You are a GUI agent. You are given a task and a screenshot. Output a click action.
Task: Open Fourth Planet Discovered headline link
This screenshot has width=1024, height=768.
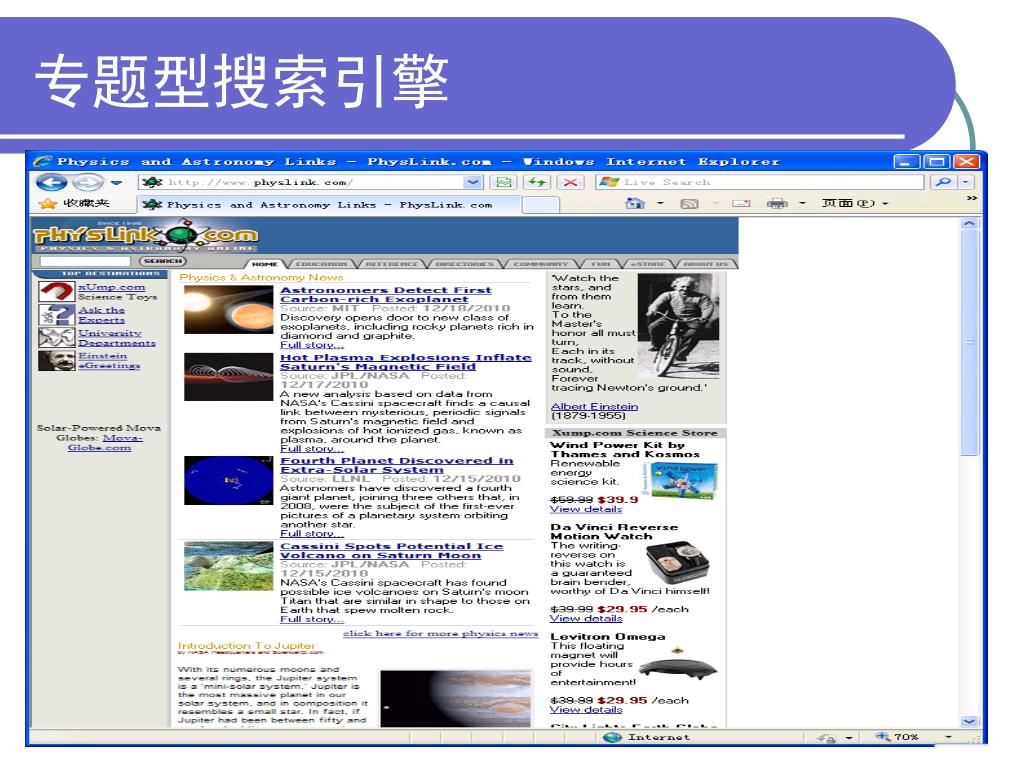pos(396,465)
